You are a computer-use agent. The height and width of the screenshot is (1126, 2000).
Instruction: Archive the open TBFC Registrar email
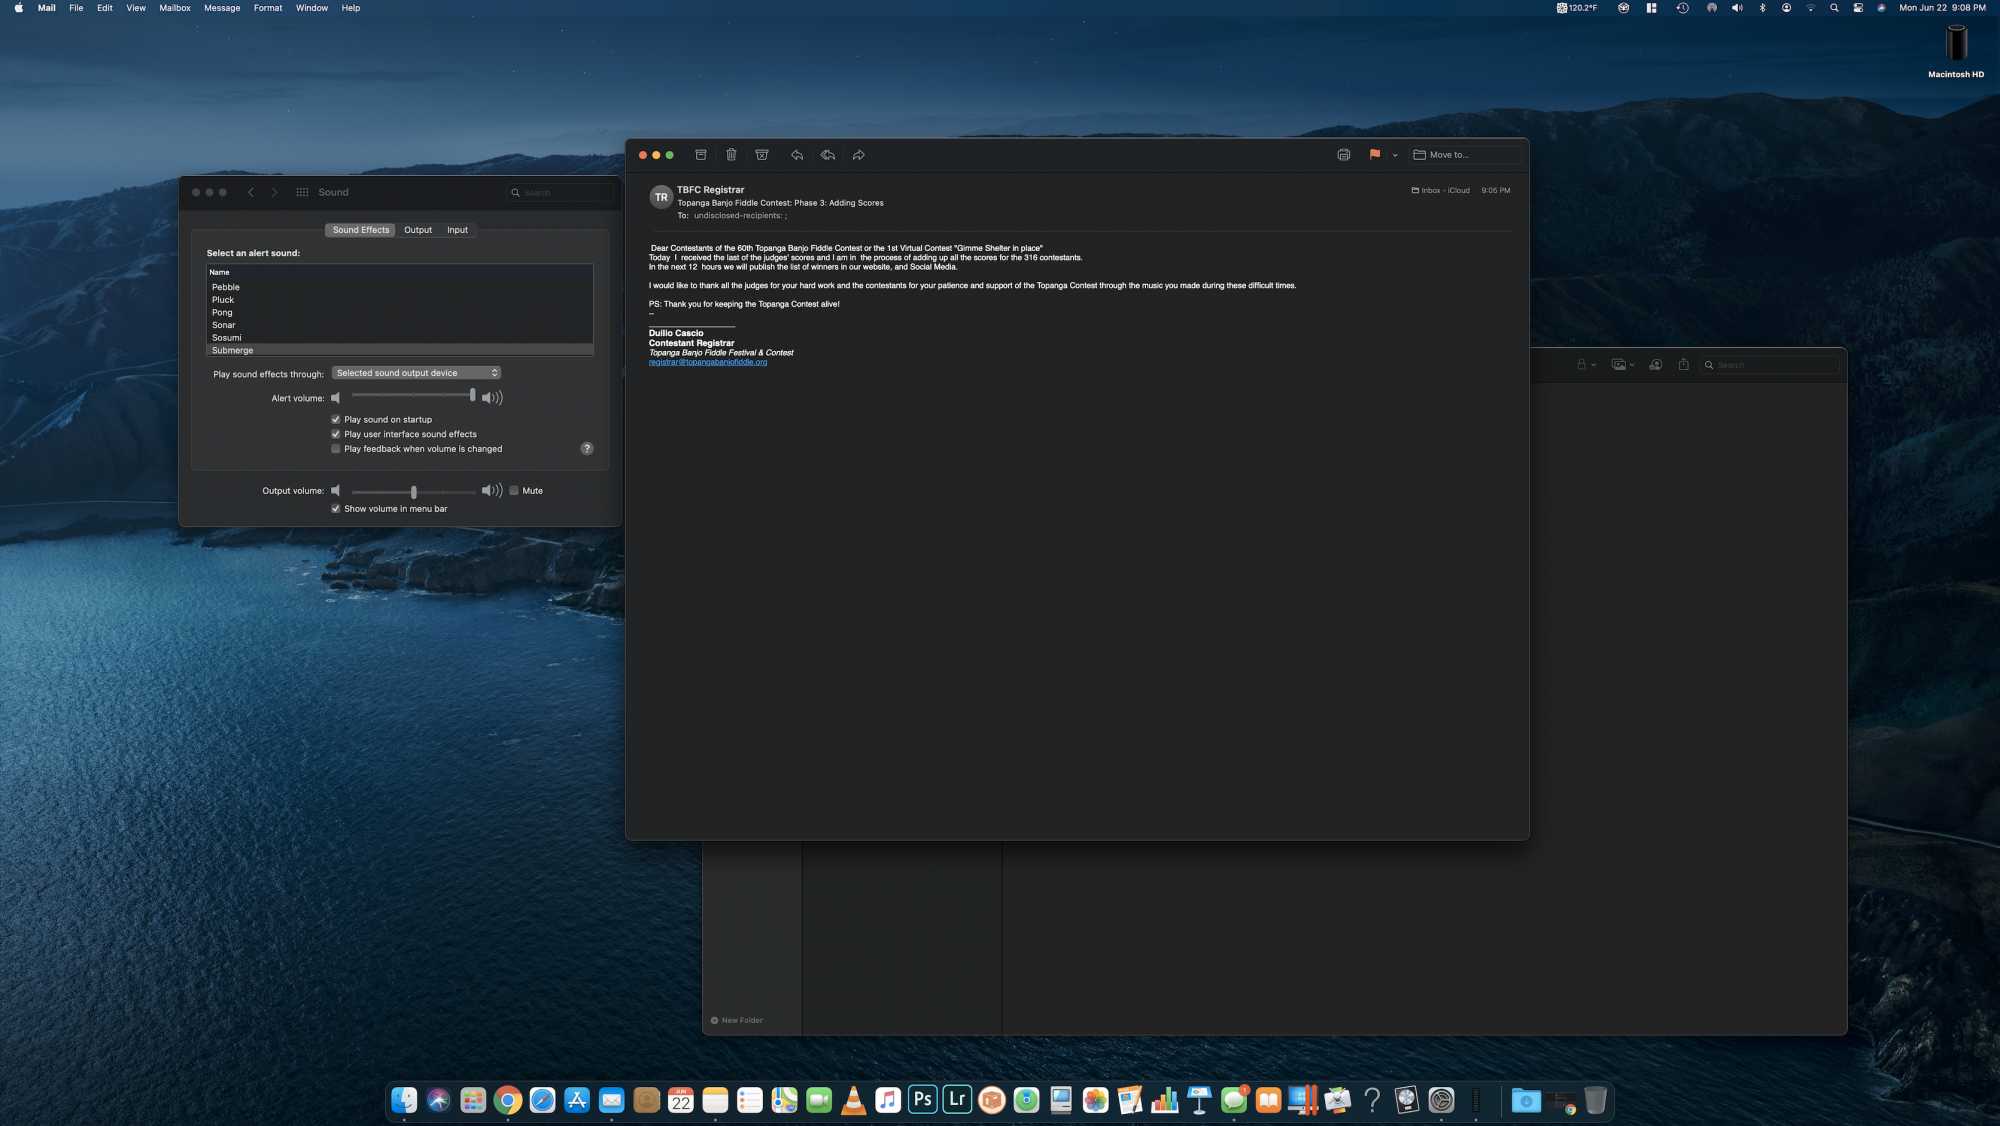click(x=701, y=155)
